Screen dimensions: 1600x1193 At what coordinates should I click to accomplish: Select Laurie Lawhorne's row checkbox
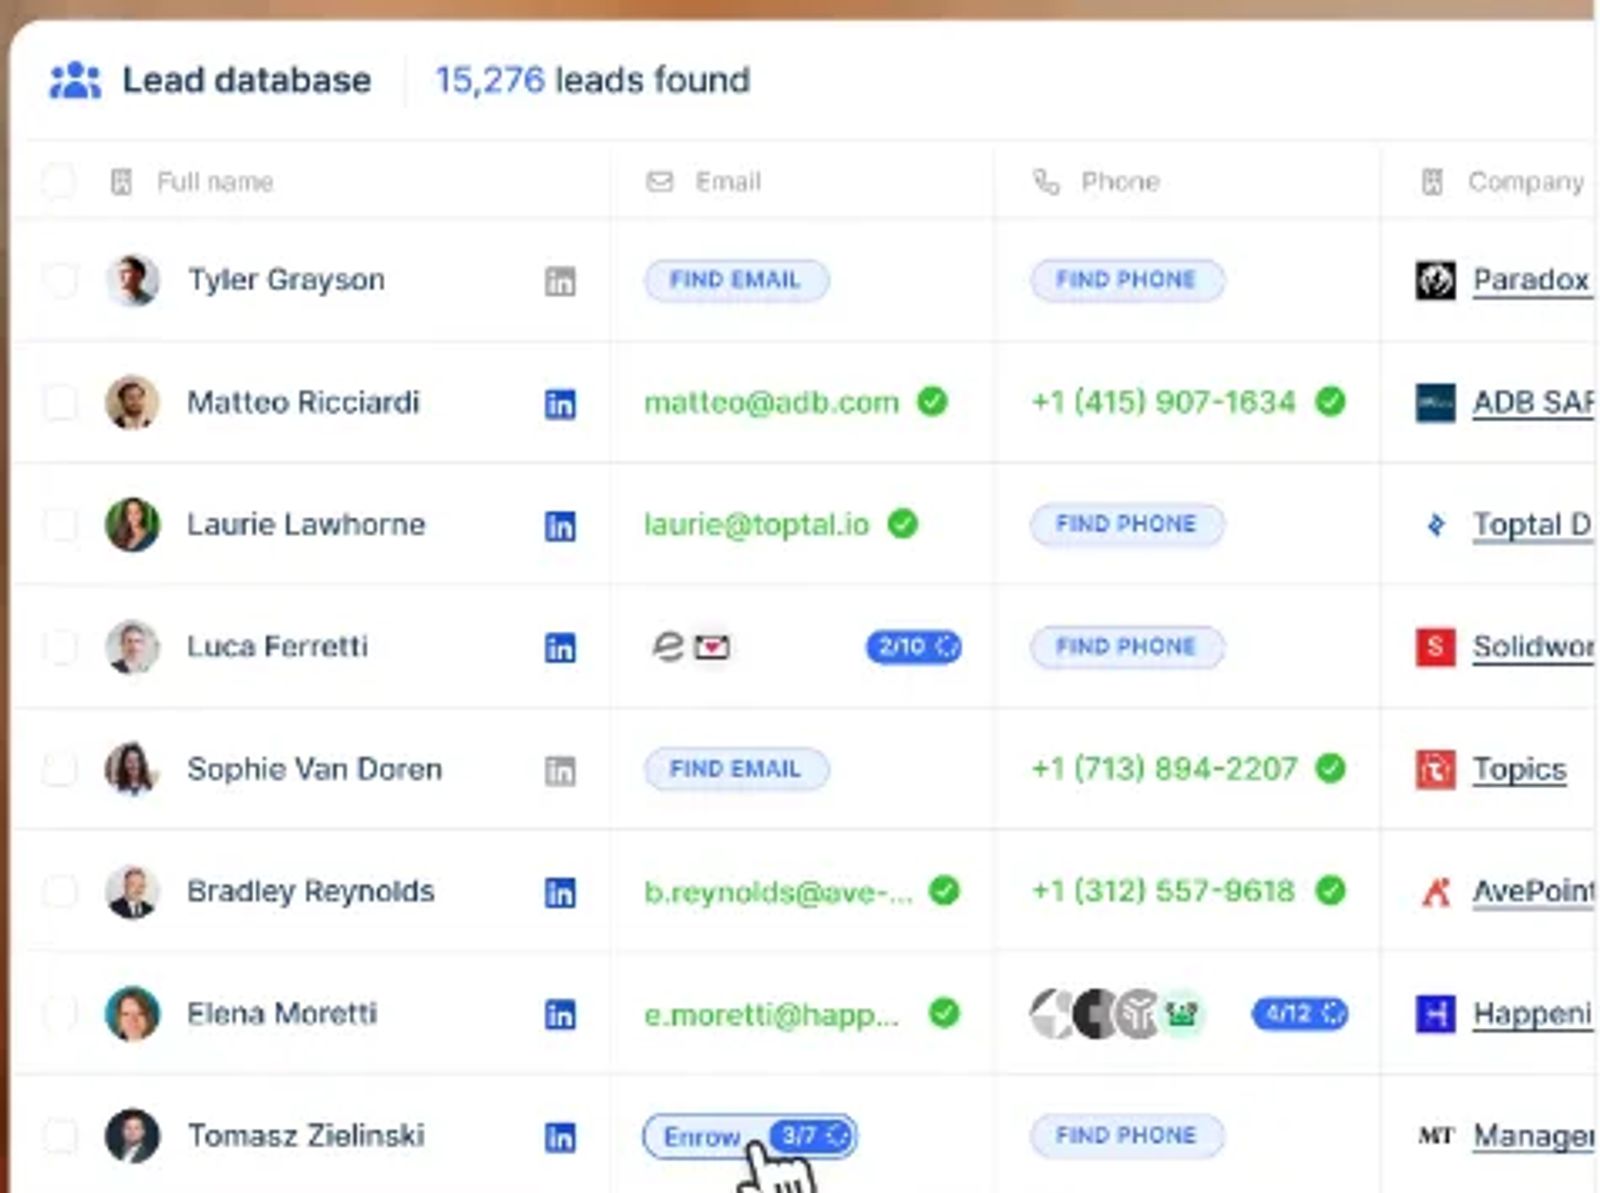click(x=59, y=524)
